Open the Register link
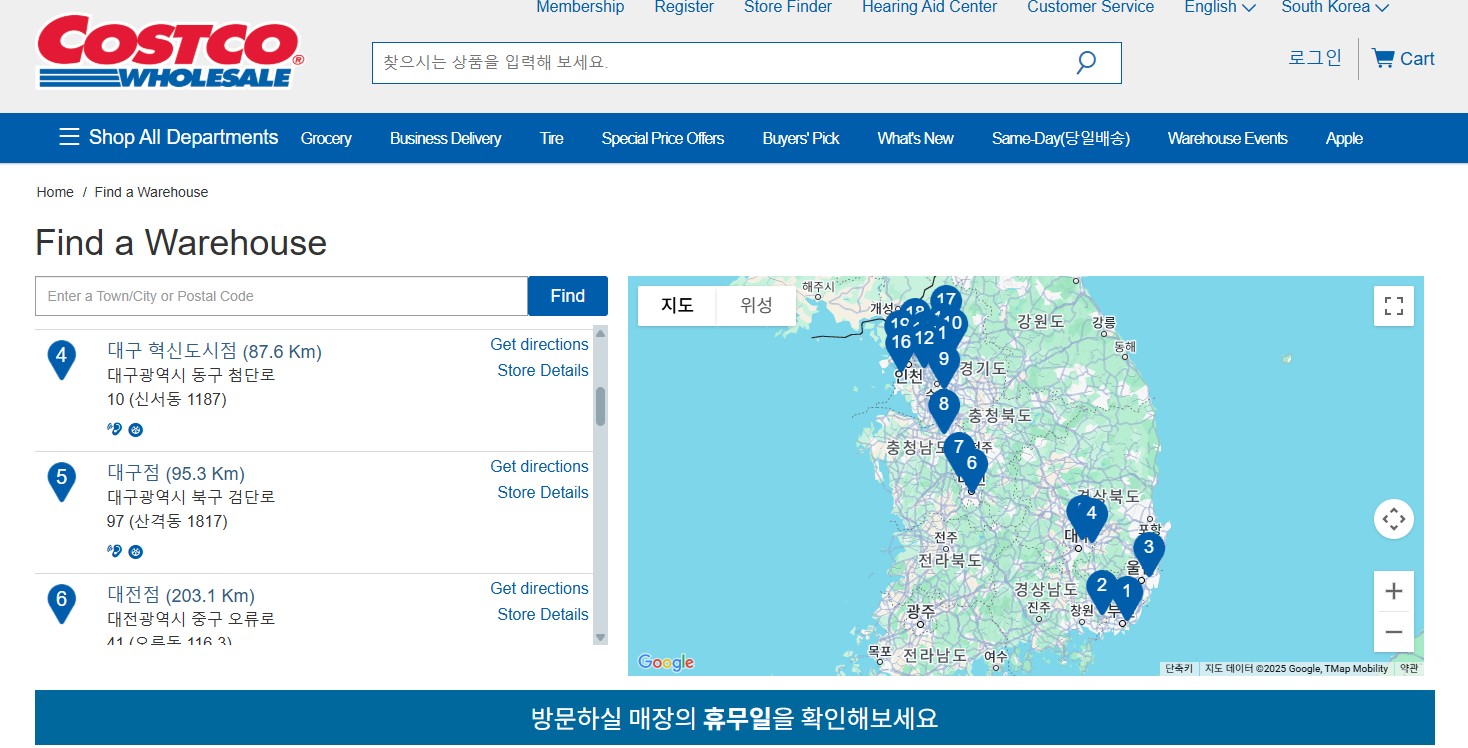The width and height of the screenshot is (1468, 748). (684, 7)
